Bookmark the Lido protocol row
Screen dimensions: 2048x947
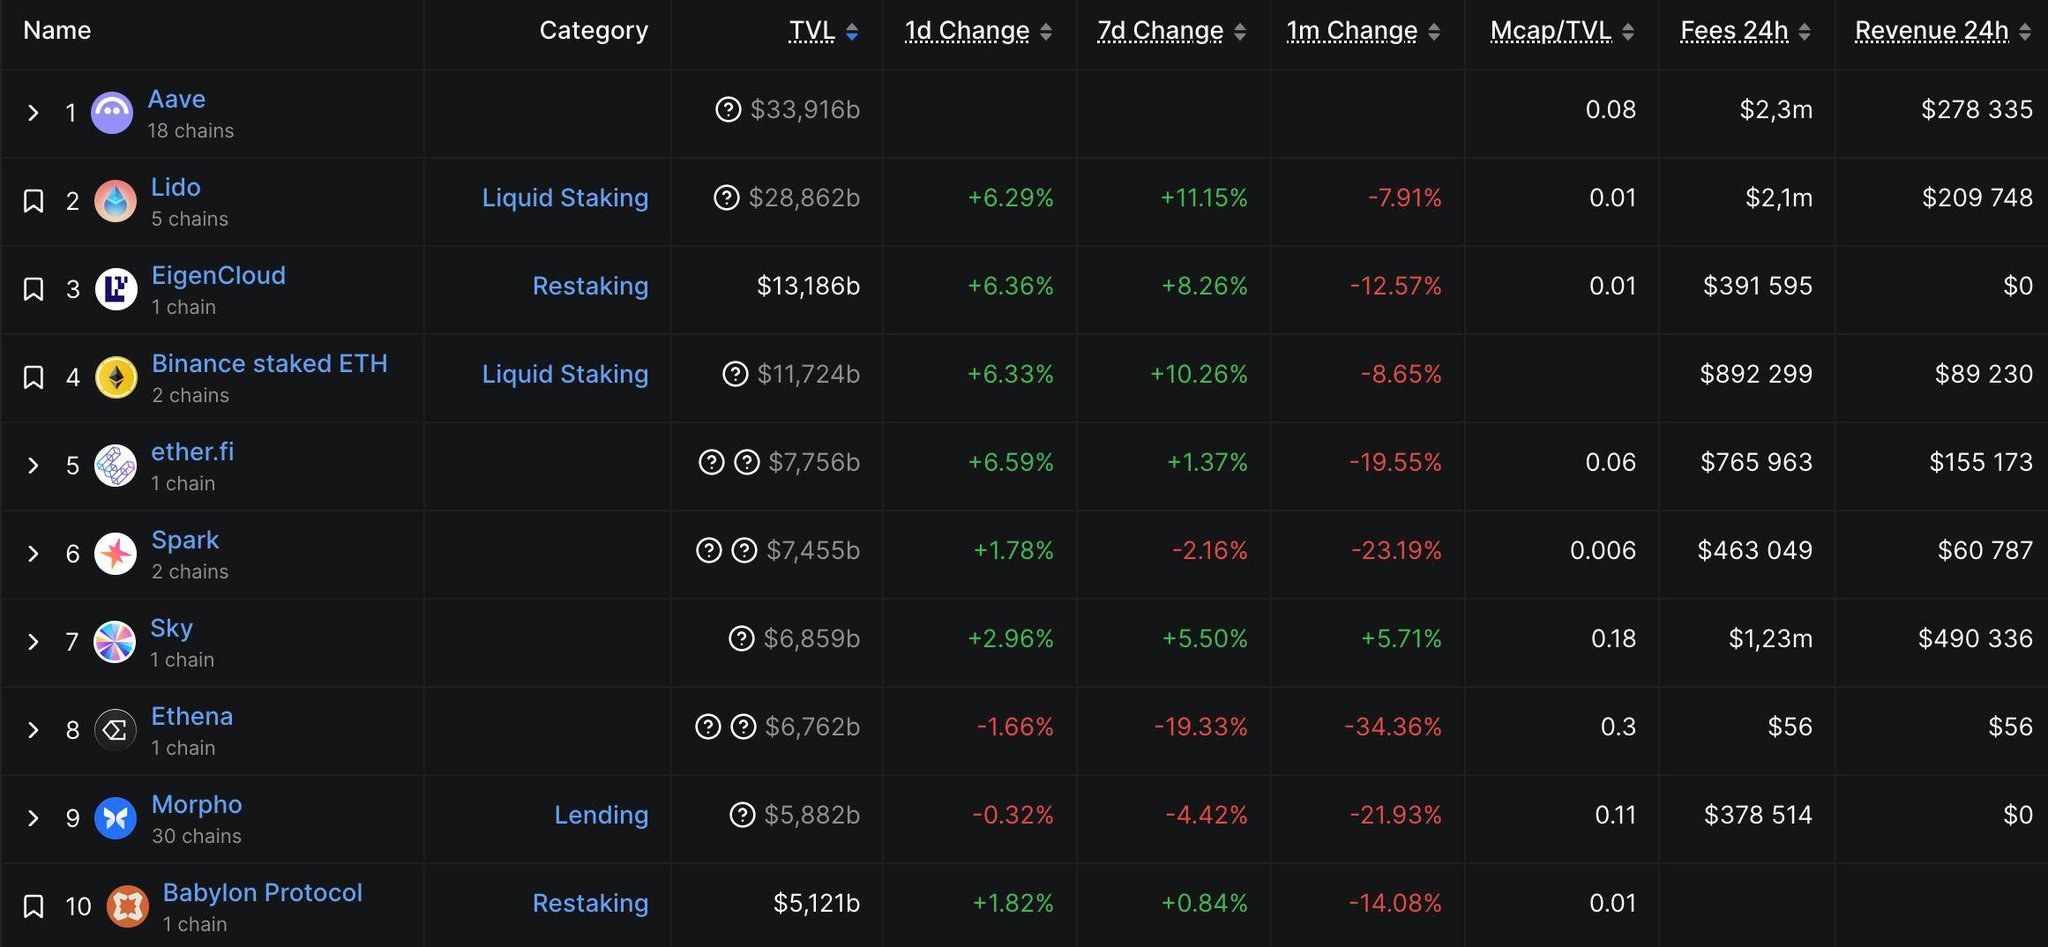click(x=33, y=201)
